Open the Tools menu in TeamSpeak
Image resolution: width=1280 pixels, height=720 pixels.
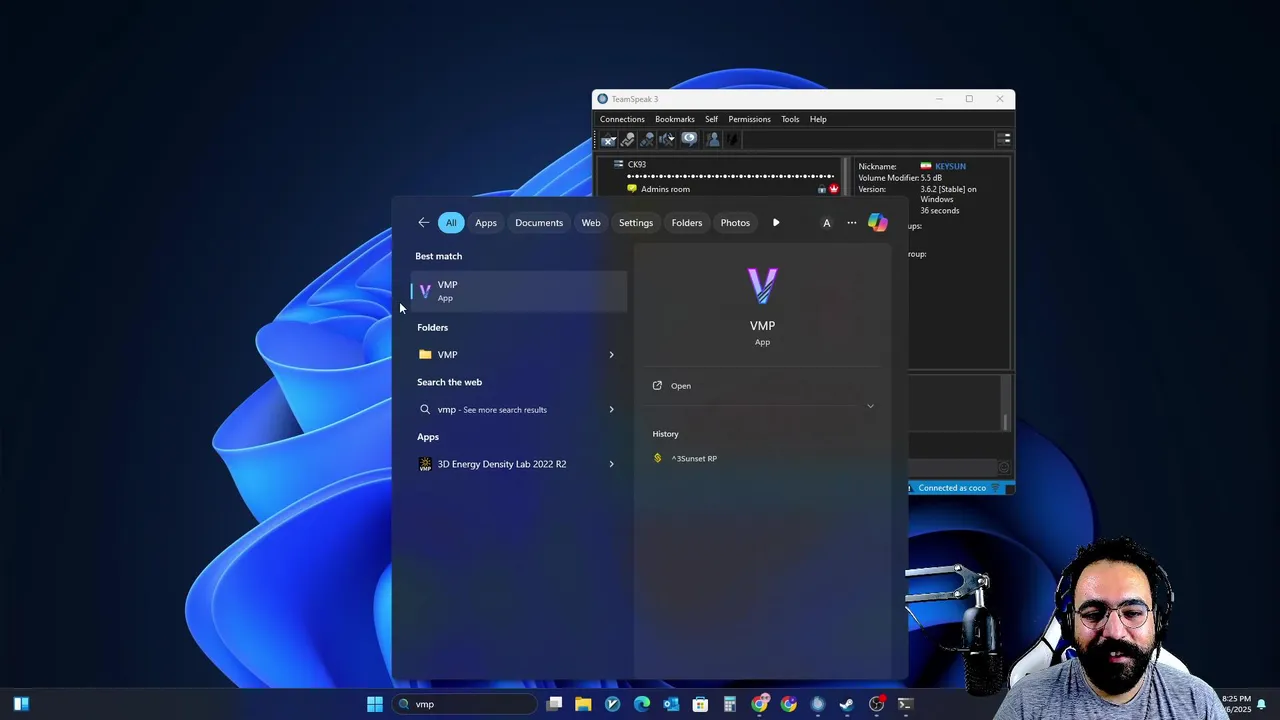click(x=790, y=119)
